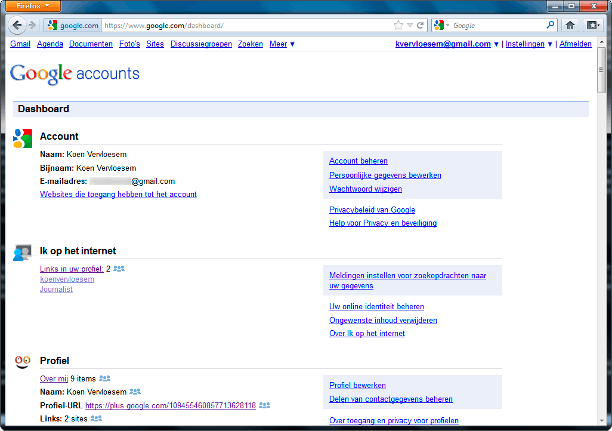
Task: Click the scrollbar up arrow
Action: (601, 42)
